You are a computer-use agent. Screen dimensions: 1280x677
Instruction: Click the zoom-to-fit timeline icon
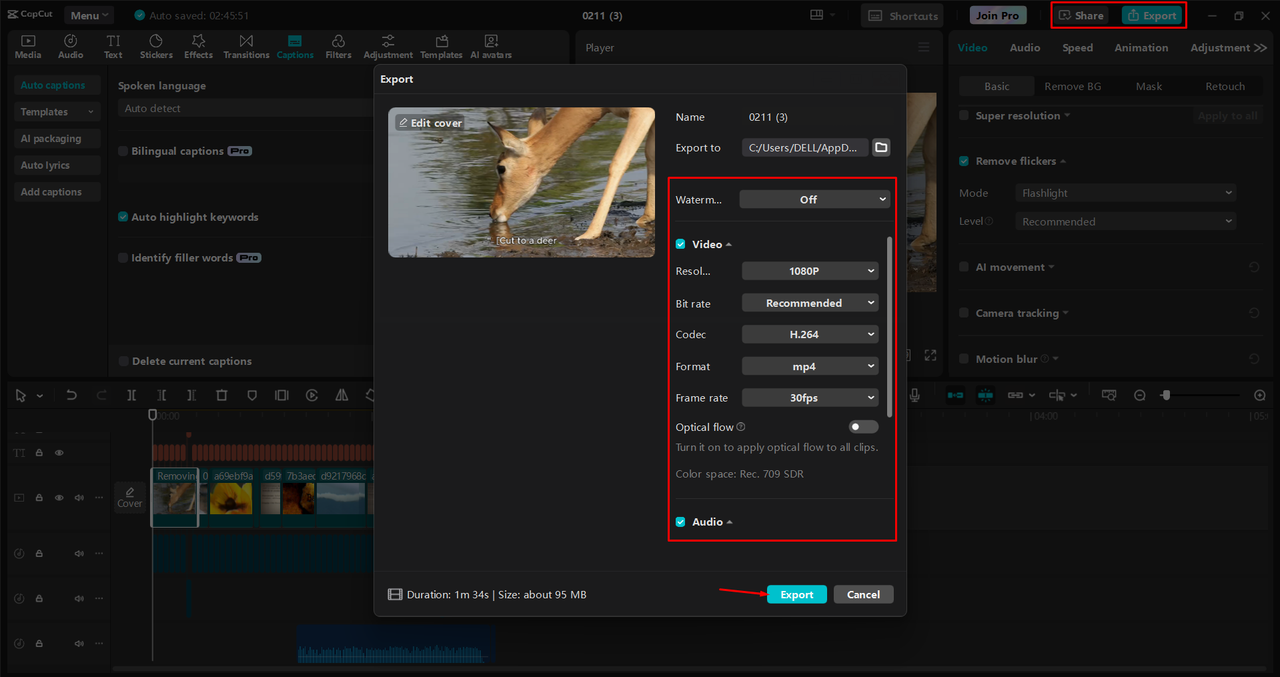click(x=1108, y=396)
